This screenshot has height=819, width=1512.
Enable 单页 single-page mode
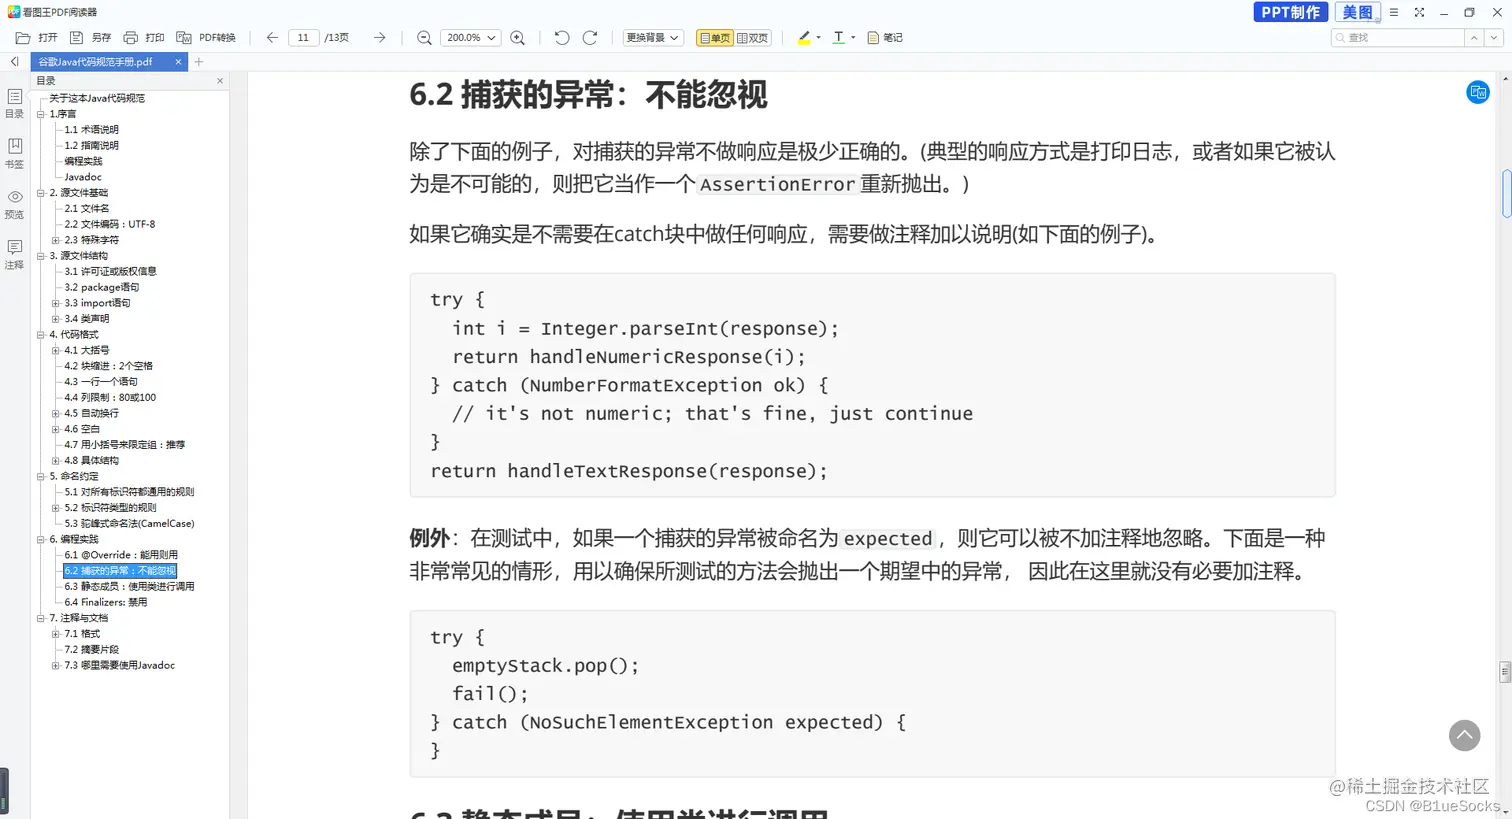point(716,37)
